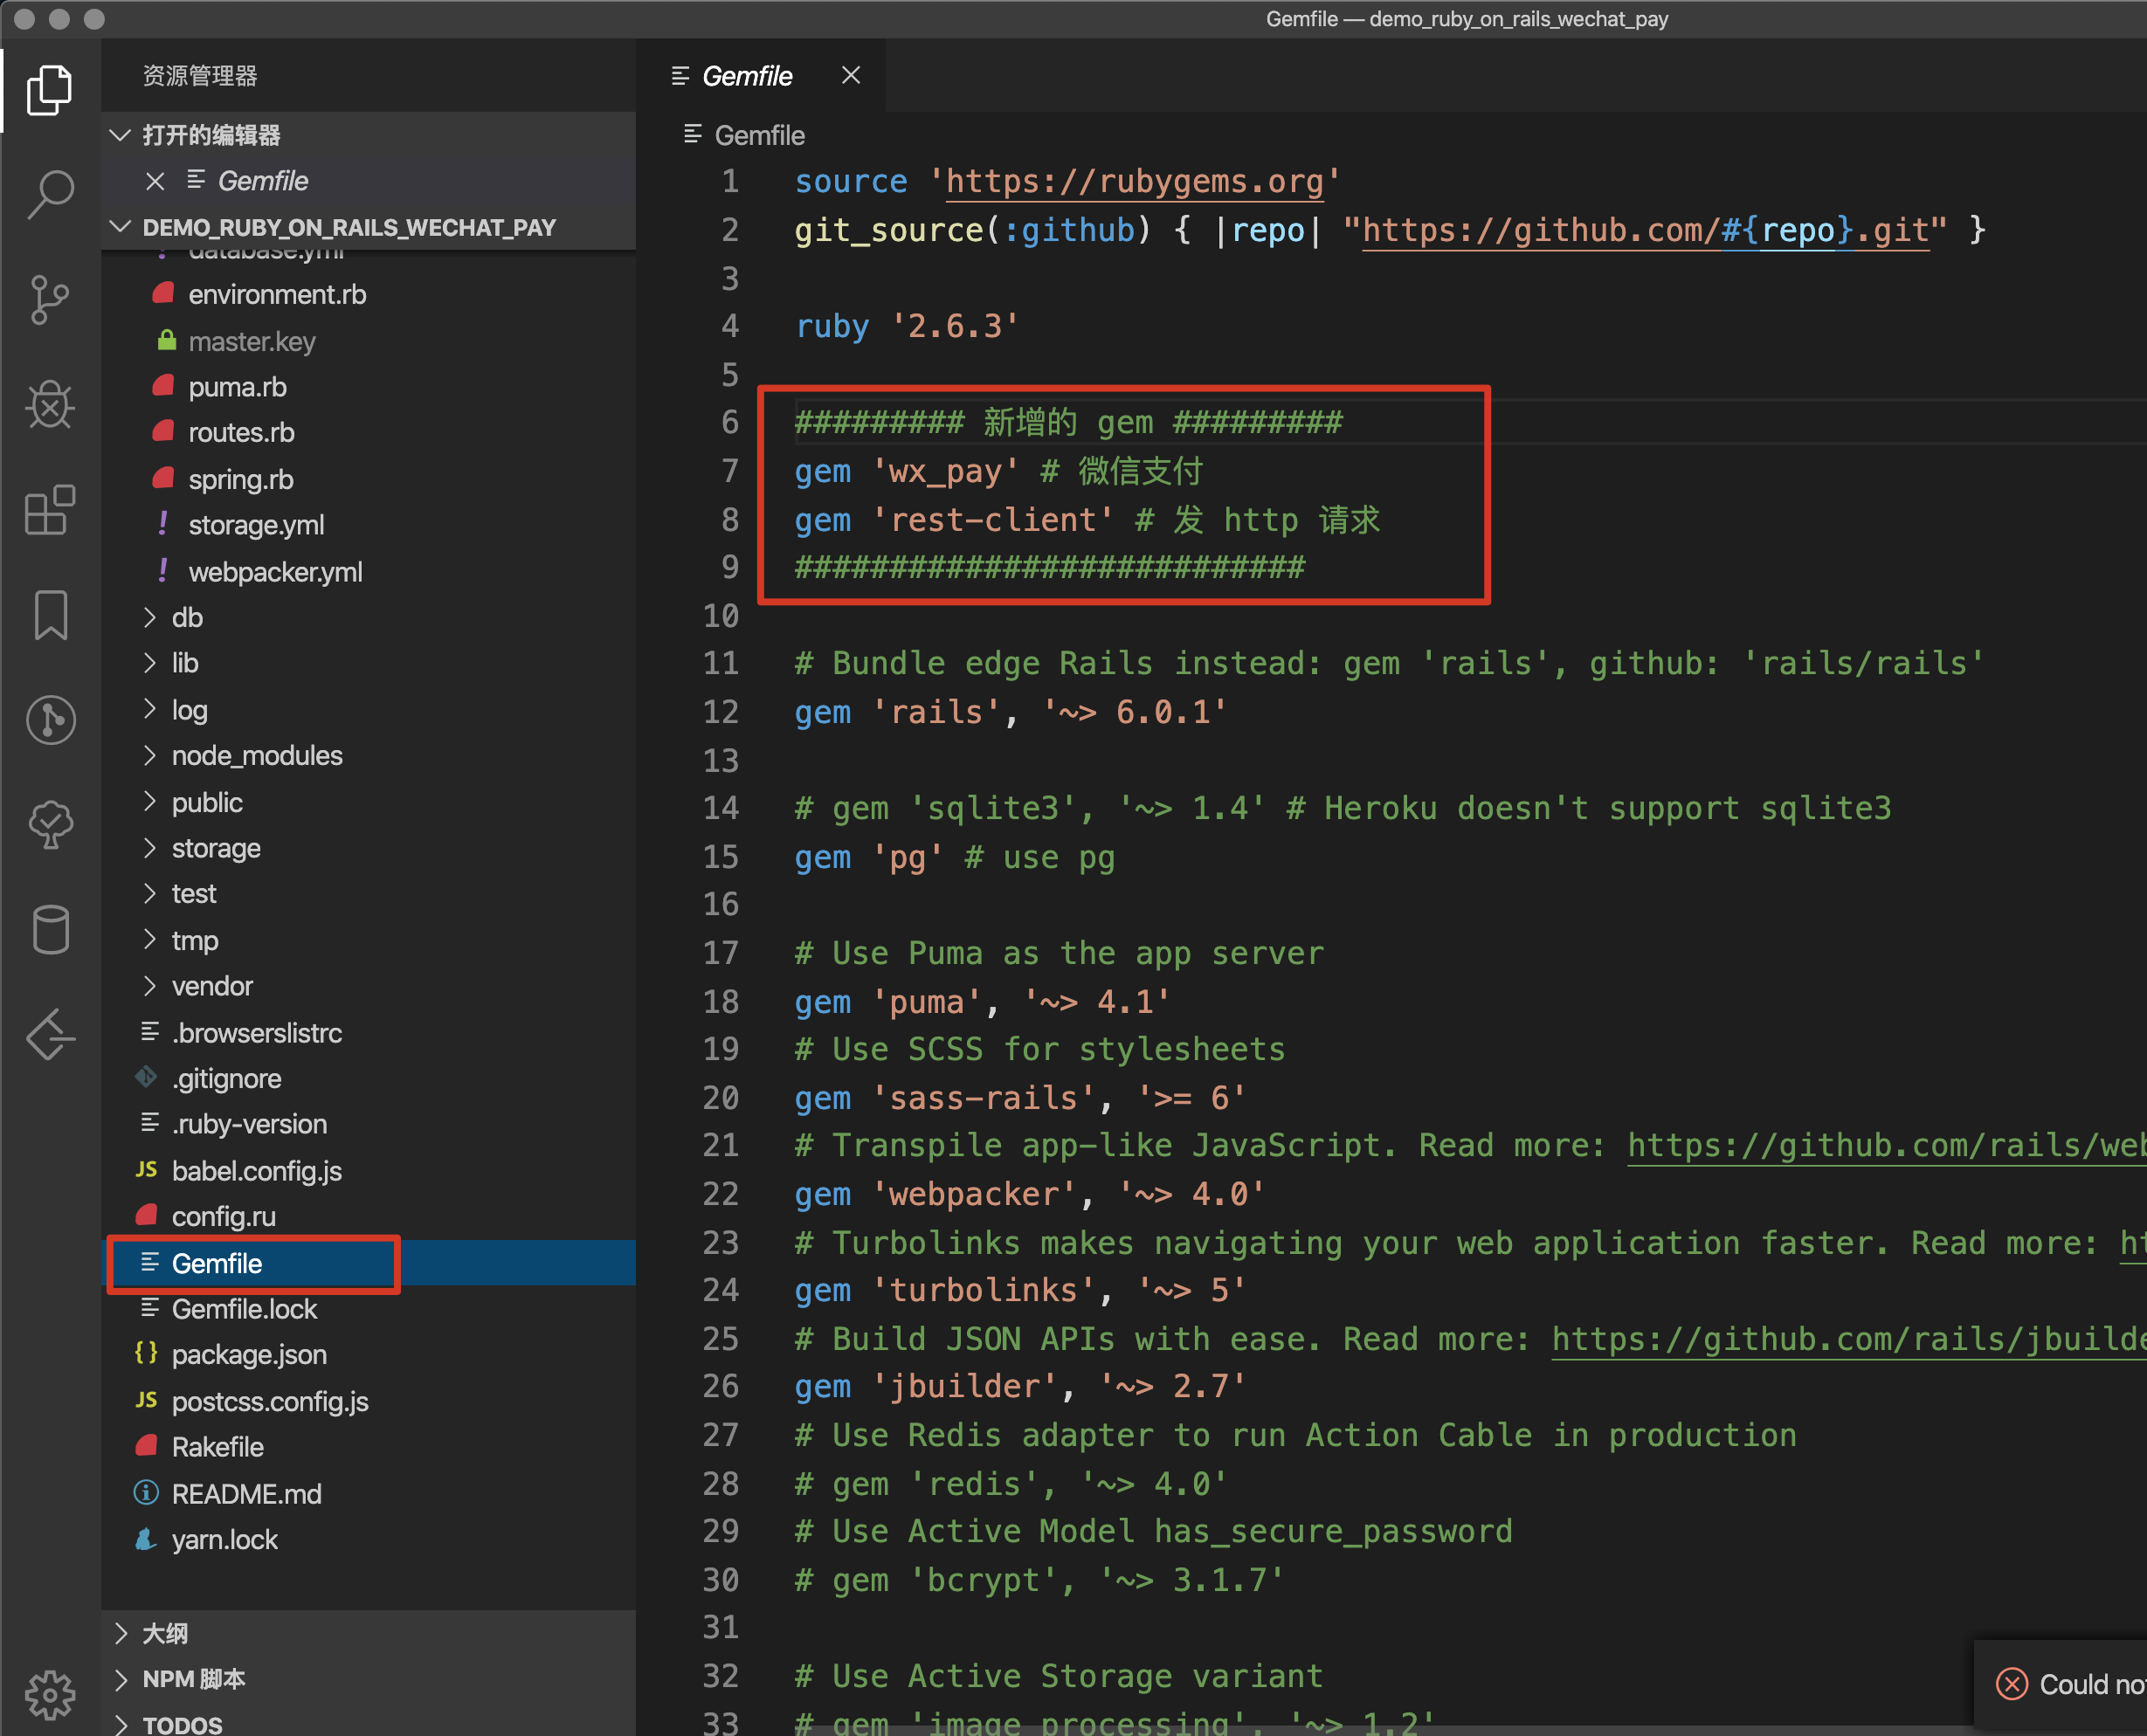Collapse the 打开的编辑器 section
The height and width of the screenshot is (1736, 2147).
coord(211,135)
